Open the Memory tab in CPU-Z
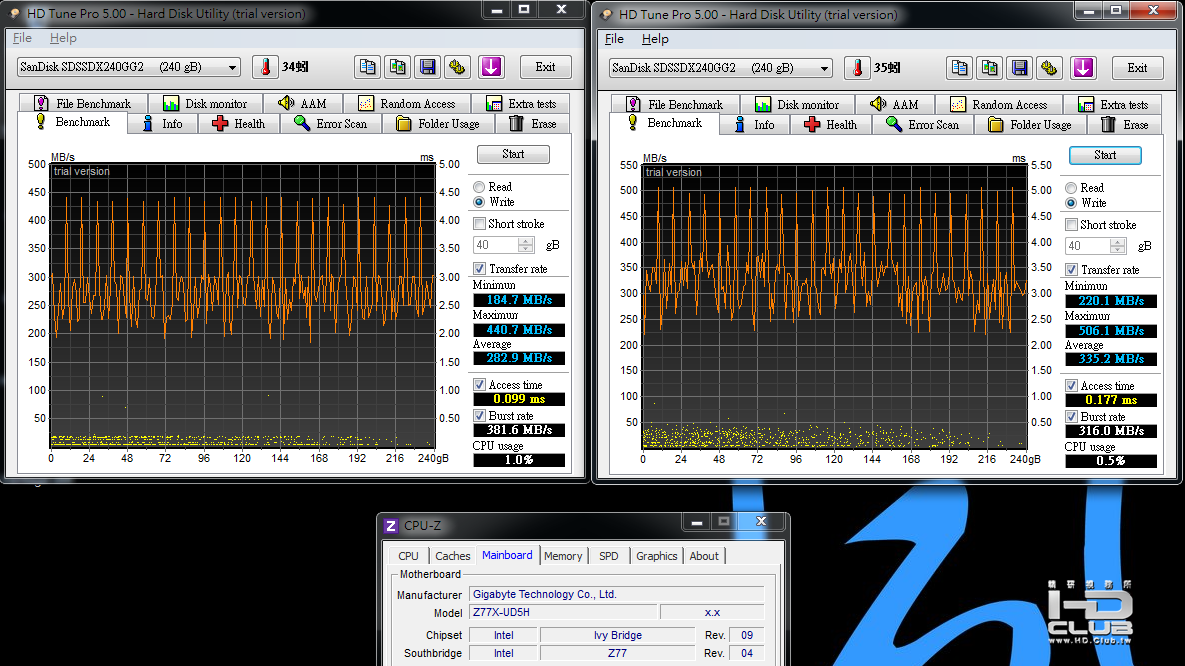 [563, 556]
